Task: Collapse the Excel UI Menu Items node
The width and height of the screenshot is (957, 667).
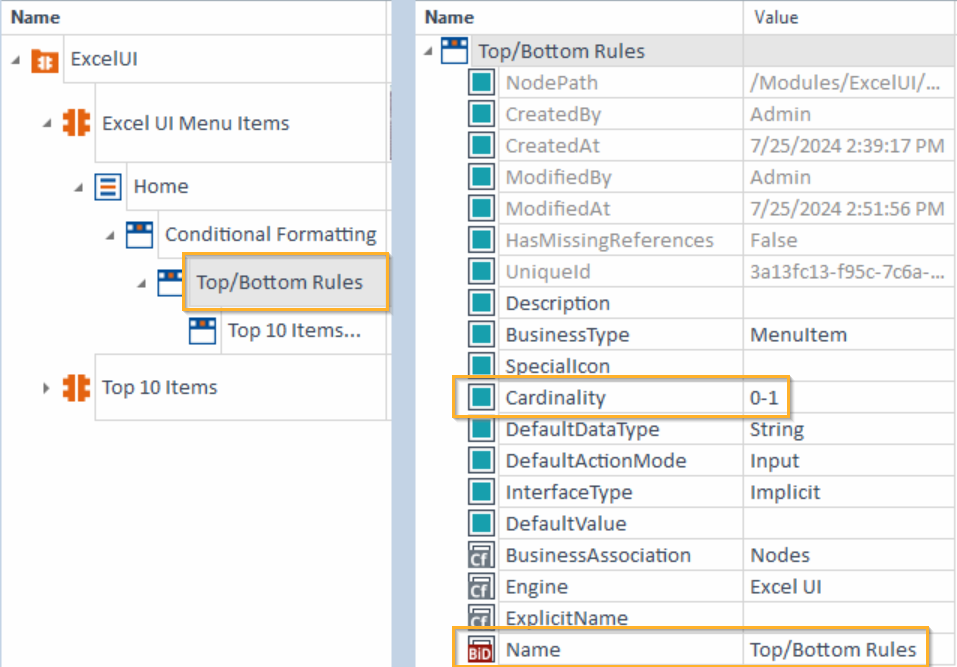Action: click(x=46, y=124)
